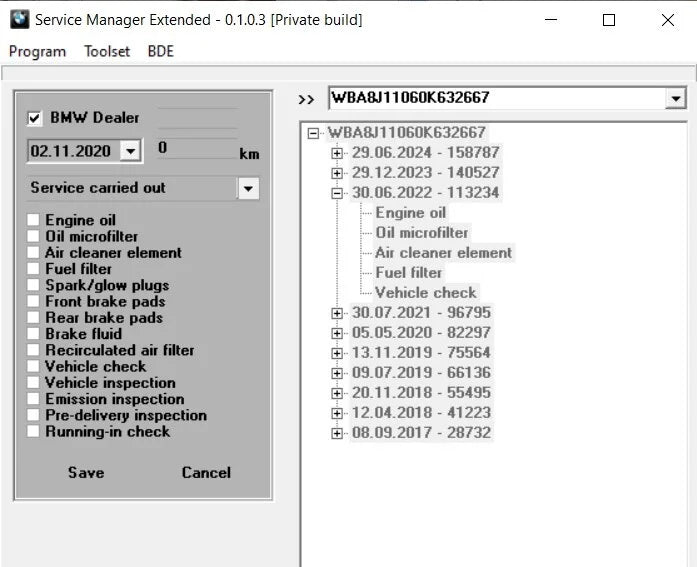Click the Save button
697x567 pixels.
coord(86,472)
